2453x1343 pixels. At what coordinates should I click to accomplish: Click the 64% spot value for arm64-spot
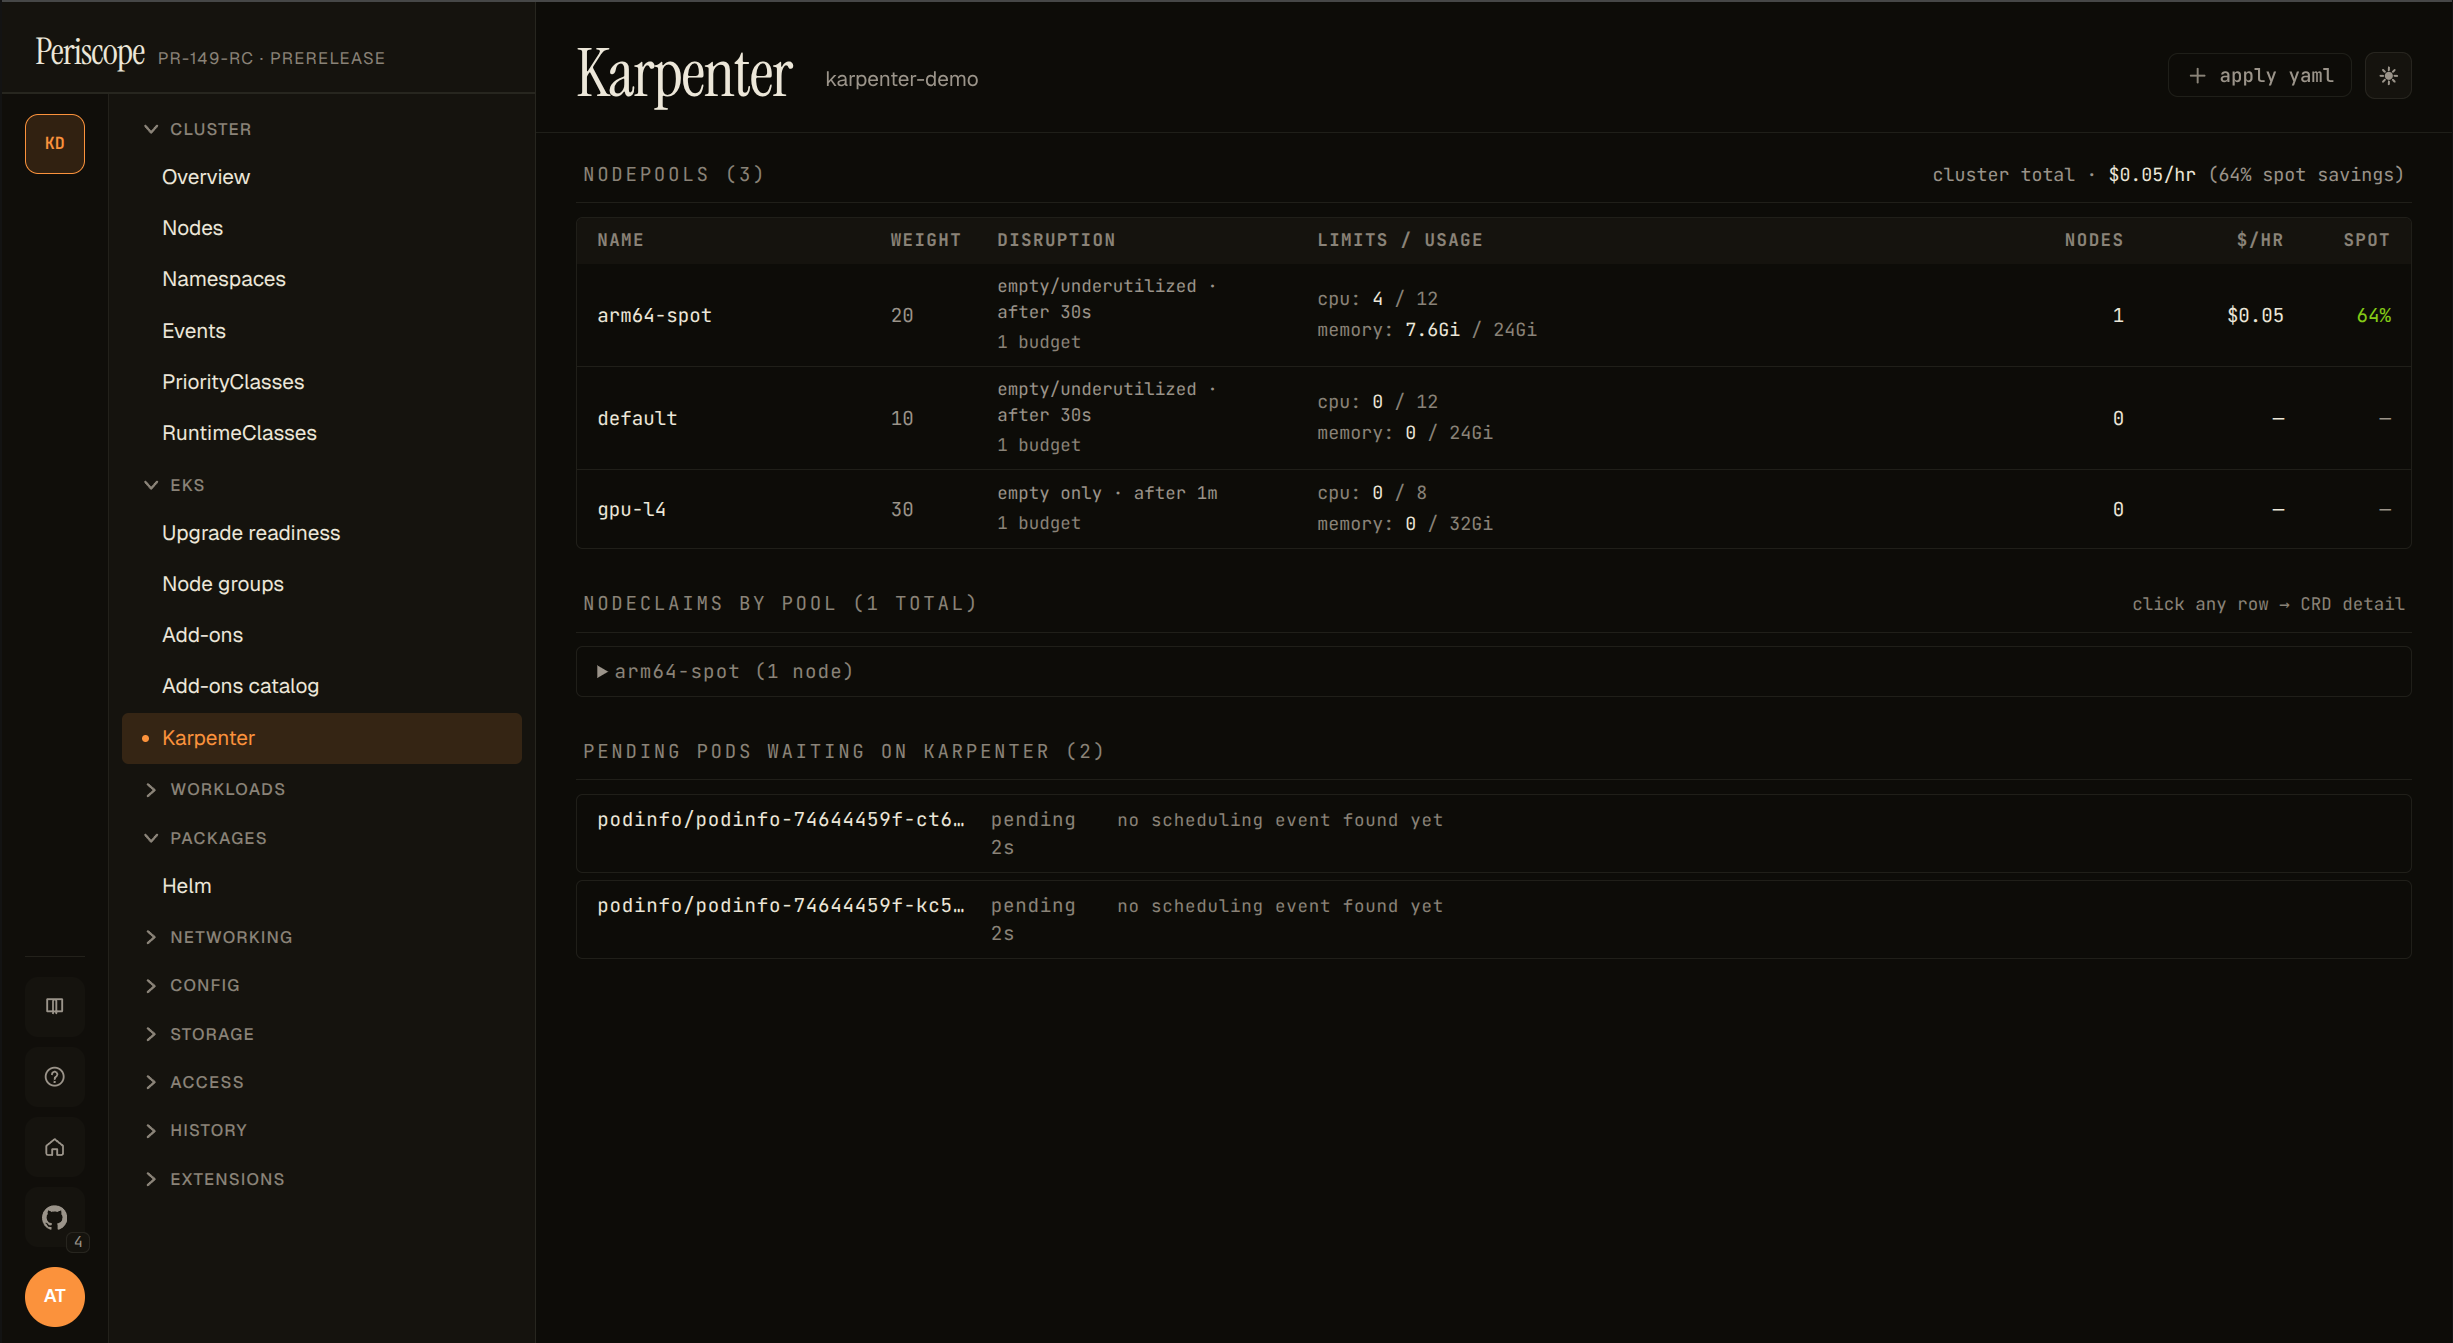[2373, 316]
